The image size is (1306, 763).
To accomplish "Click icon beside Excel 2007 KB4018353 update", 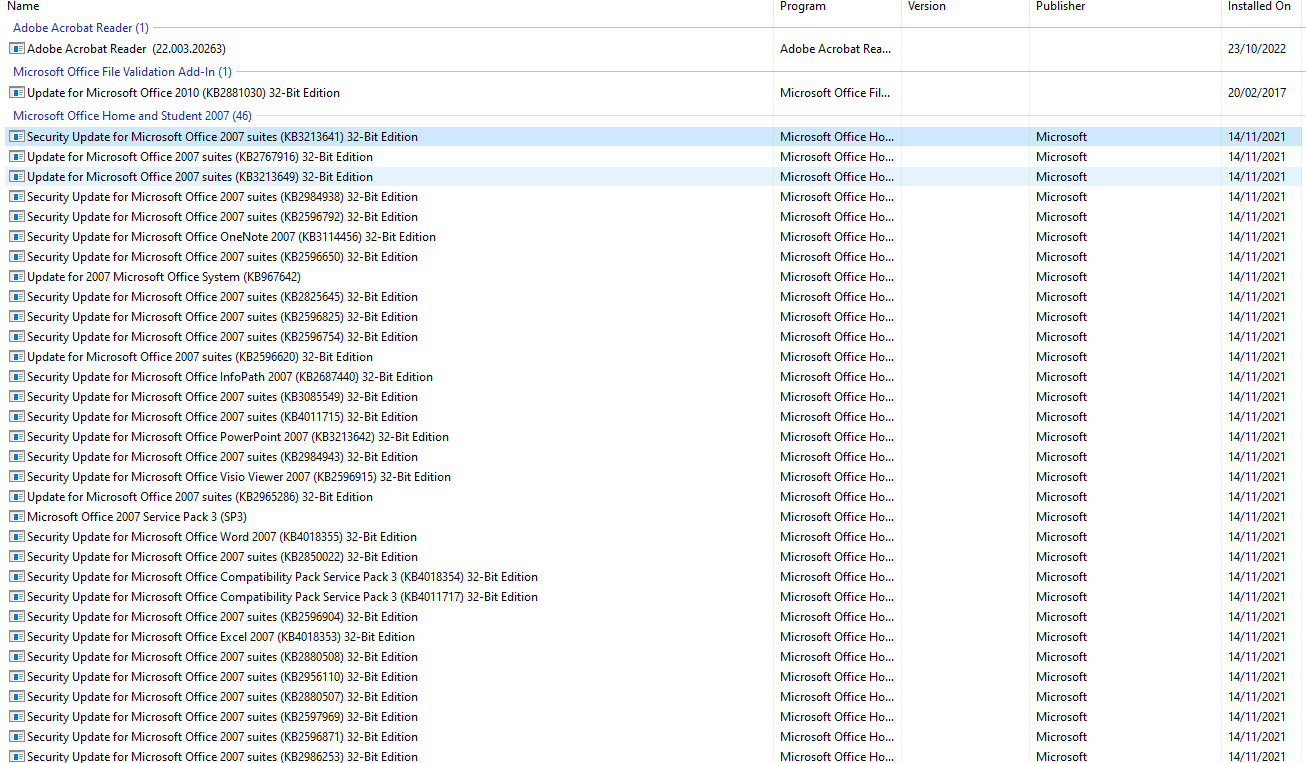I will click(17, 636).
